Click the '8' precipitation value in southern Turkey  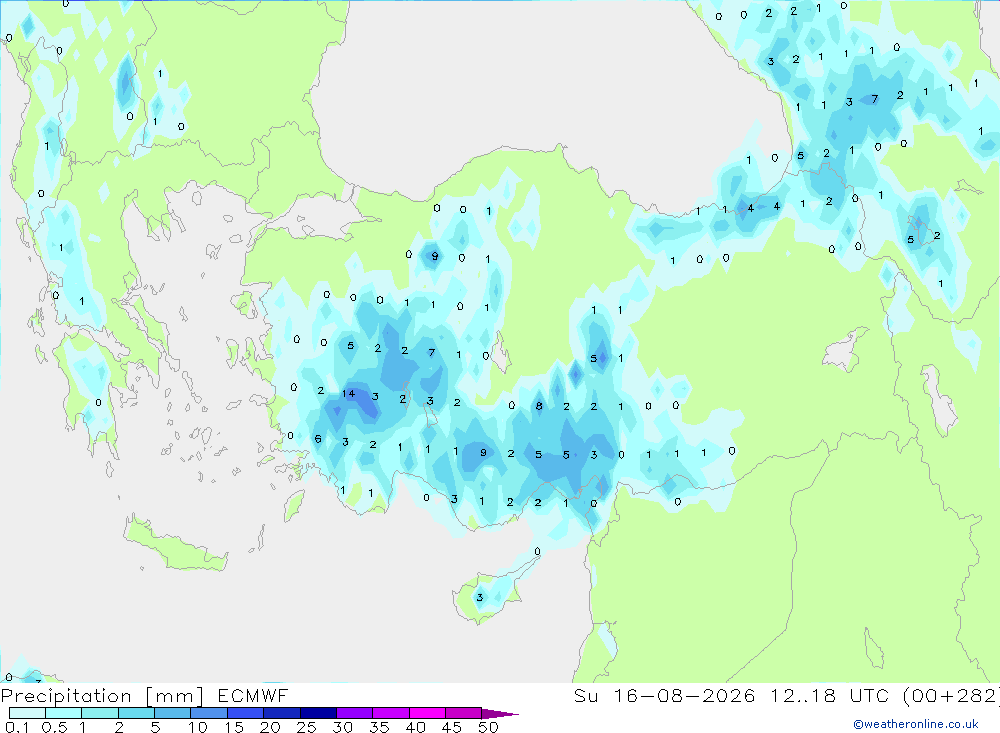point(539,406)
